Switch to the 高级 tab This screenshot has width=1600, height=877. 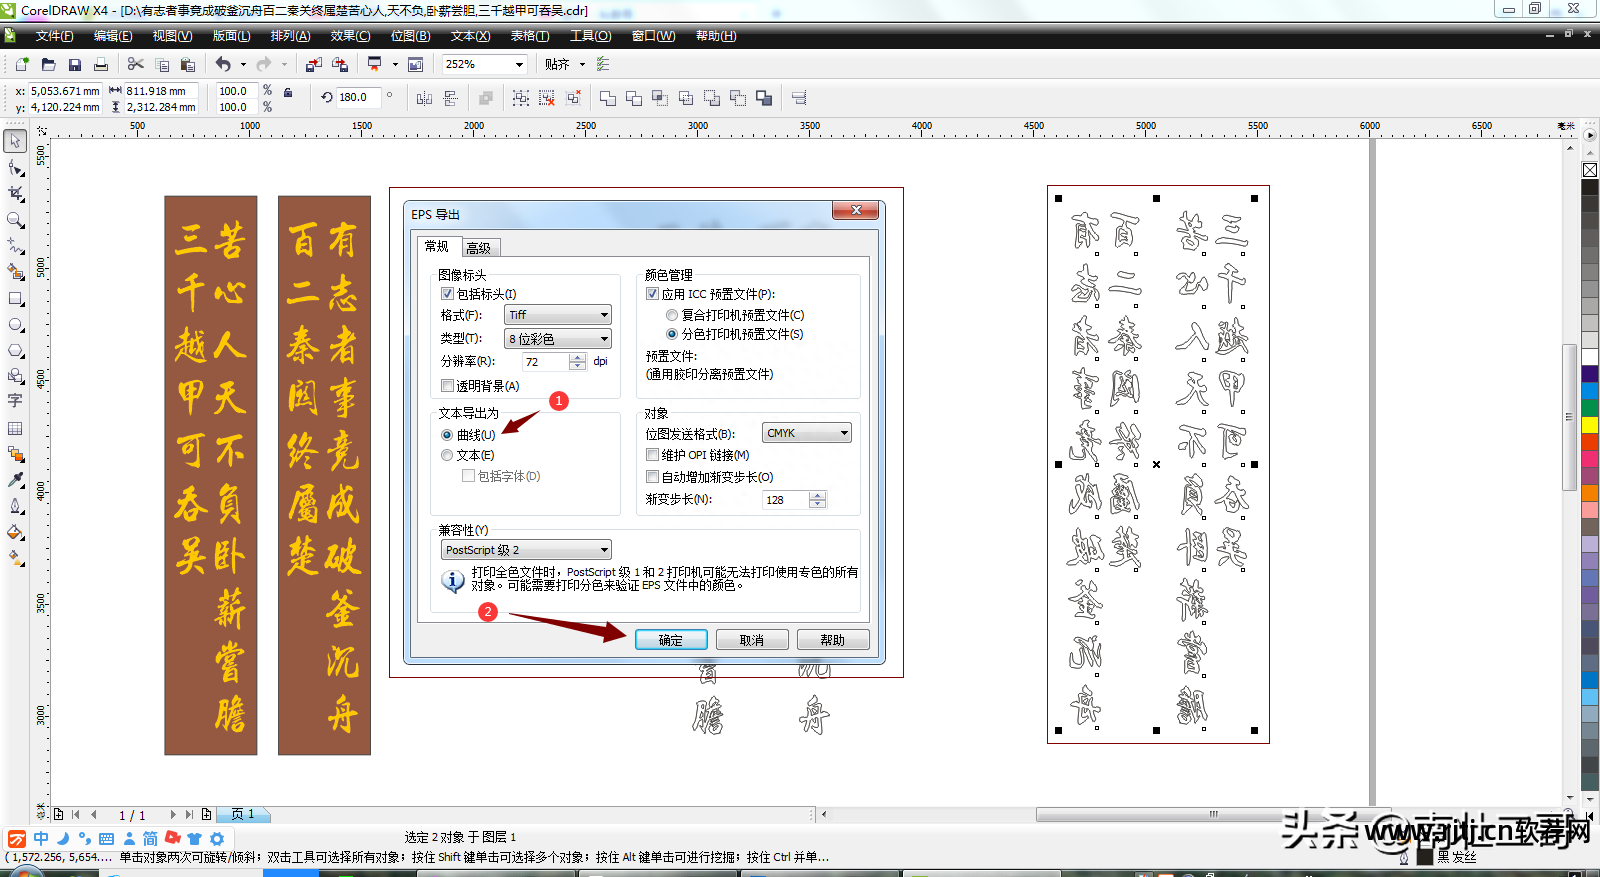pyautogui.click(x=479, y=248)
